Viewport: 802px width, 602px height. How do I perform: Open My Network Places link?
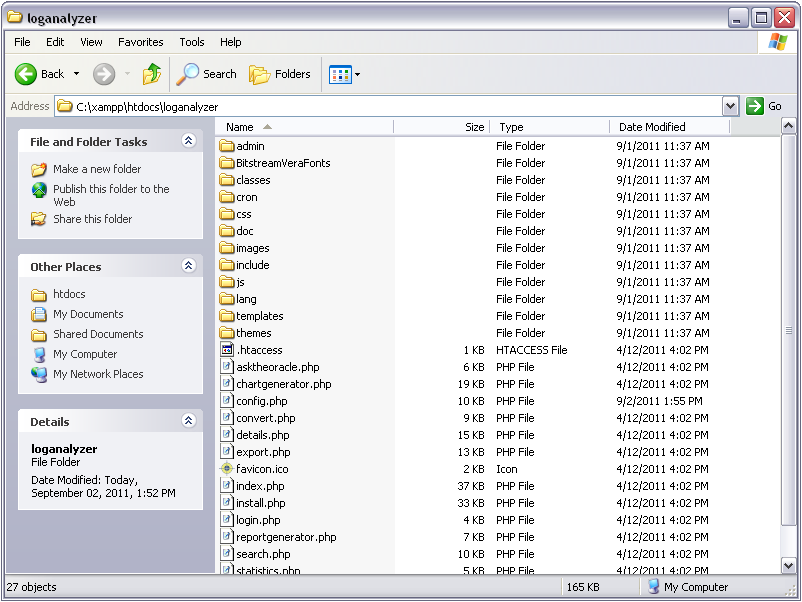(x=98, y=374)
